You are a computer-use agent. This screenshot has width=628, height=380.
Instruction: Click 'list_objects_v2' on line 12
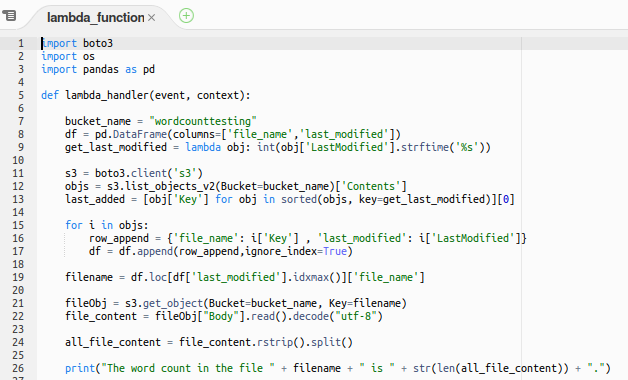click(x=170, y=186)
